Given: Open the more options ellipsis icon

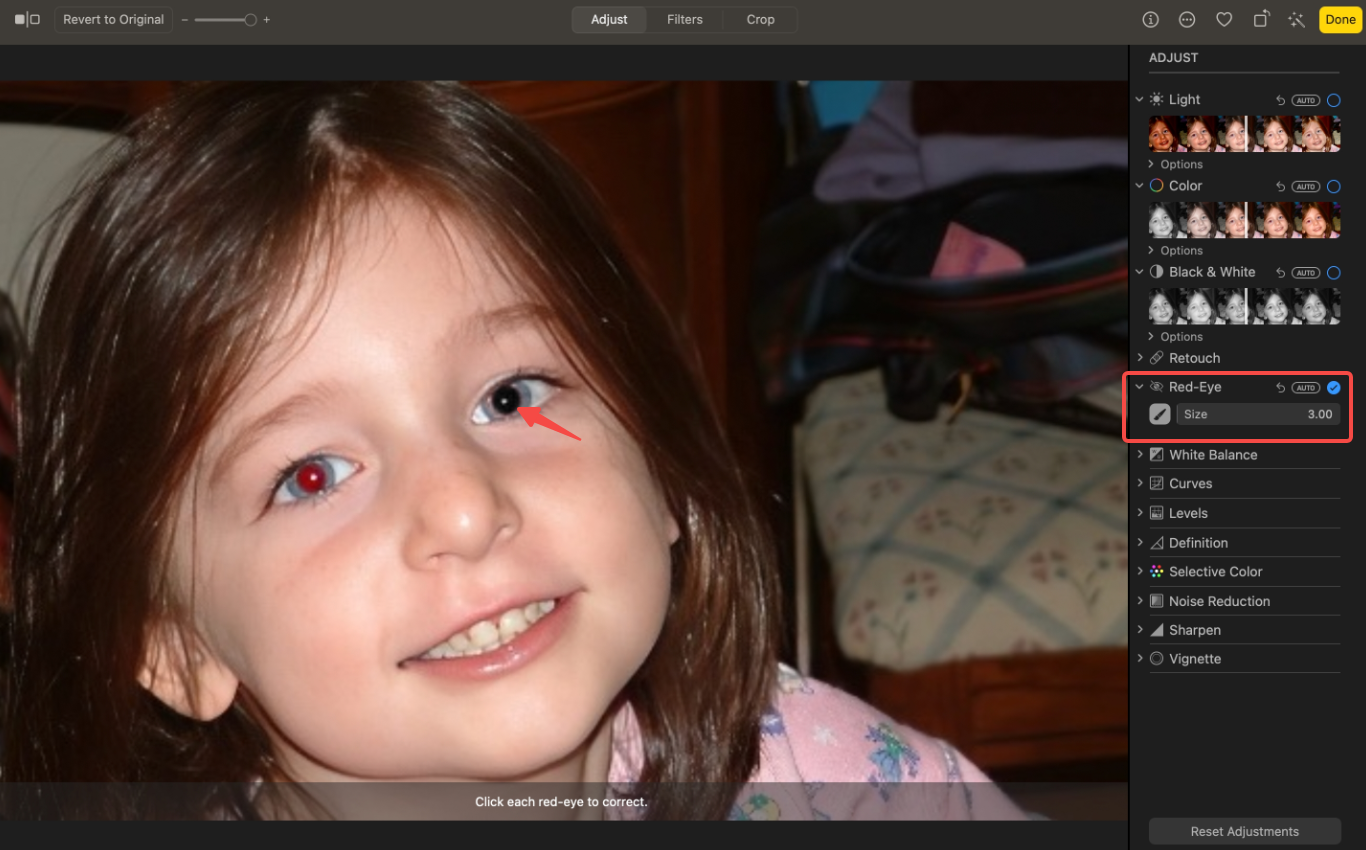Looking at the screenshot, I should (1187, 19).
